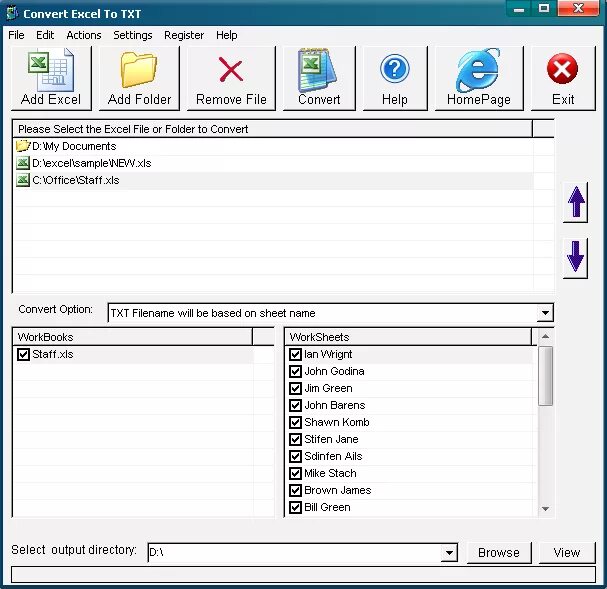The image size is (607, 589).
Task: Click the Remove File red X icon
Action: coord(231,70)
